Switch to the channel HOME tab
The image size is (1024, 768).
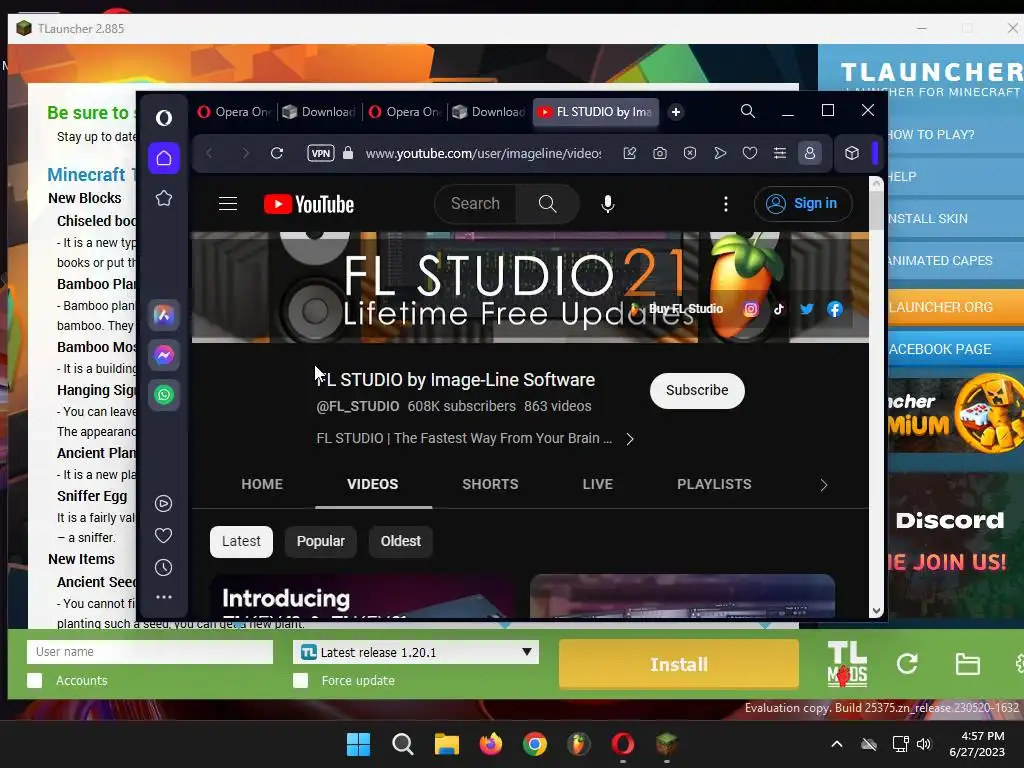pos(262,485)
